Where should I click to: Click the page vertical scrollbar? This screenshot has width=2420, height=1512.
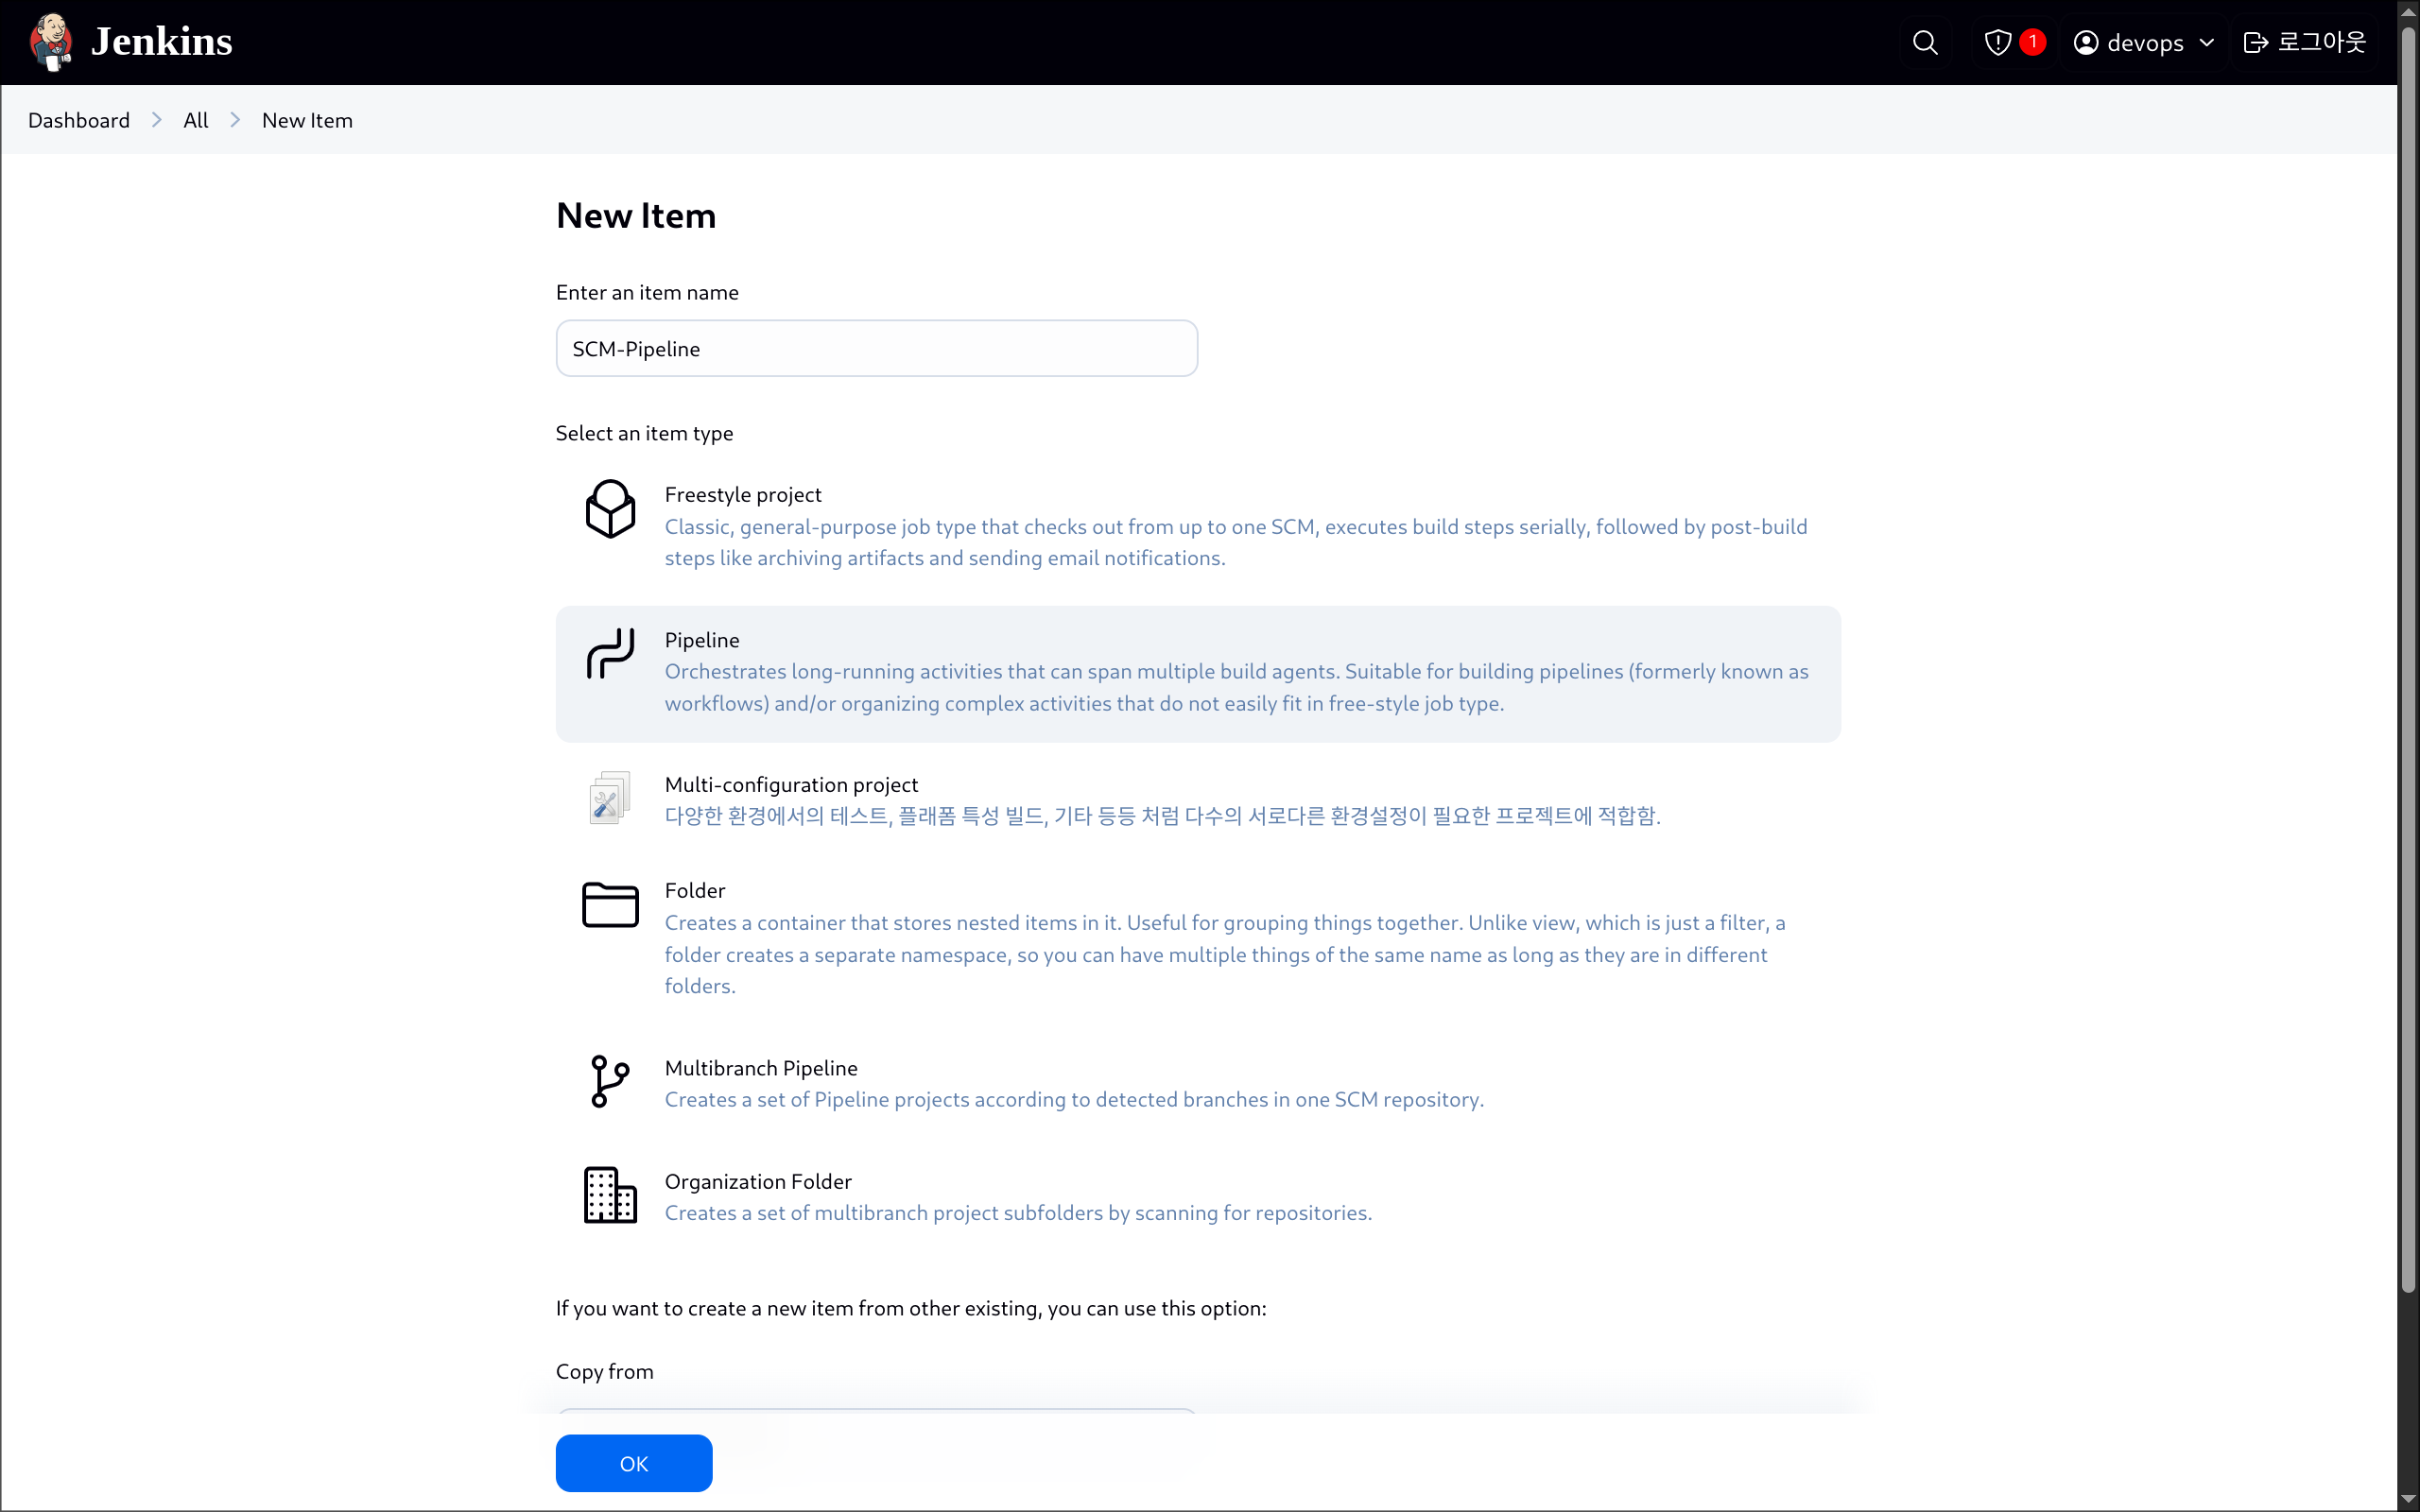pyautogui.click(x=2408, y=660)
